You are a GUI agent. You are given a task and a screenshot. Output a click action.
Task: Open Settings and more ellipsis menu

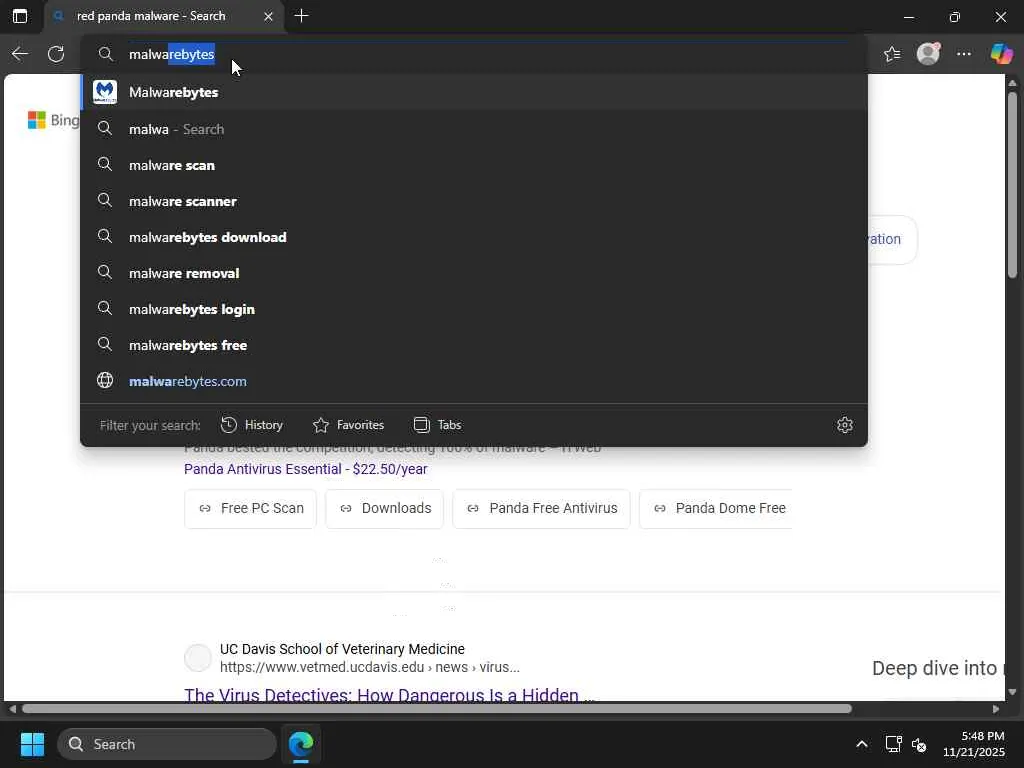pos(964,54)
